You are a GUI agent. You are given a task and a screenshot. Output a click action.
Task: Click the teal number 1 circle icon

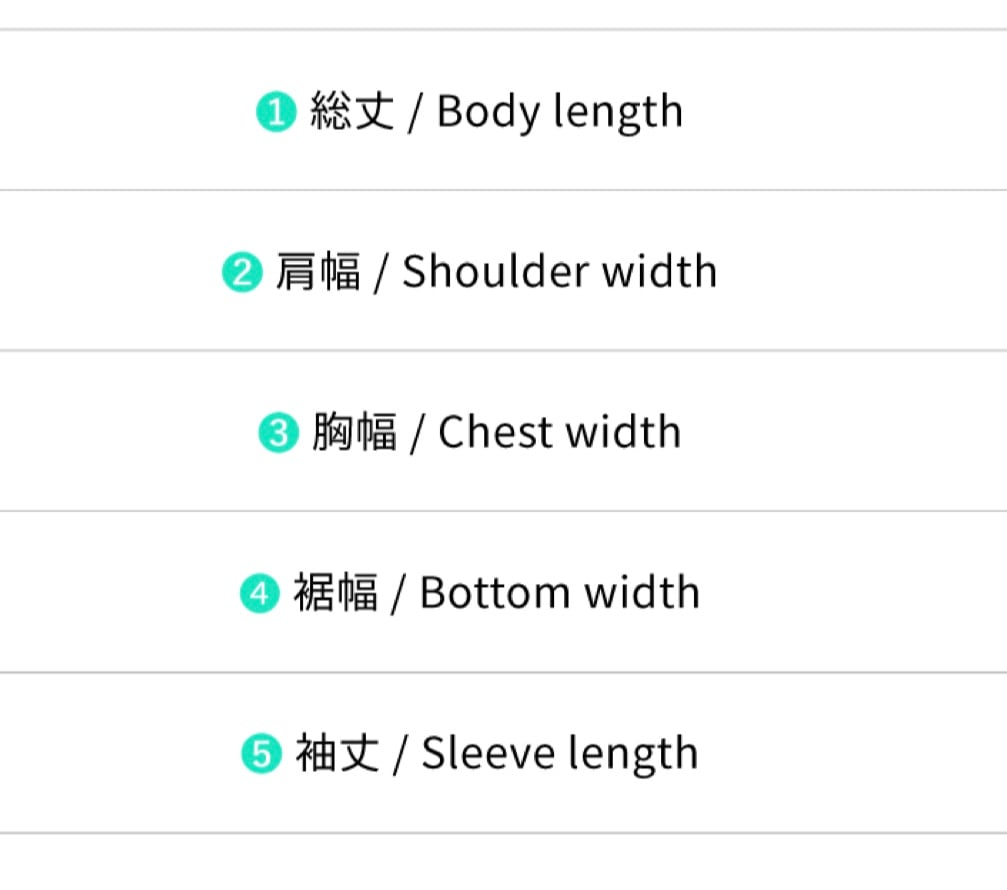coord(277,112)
